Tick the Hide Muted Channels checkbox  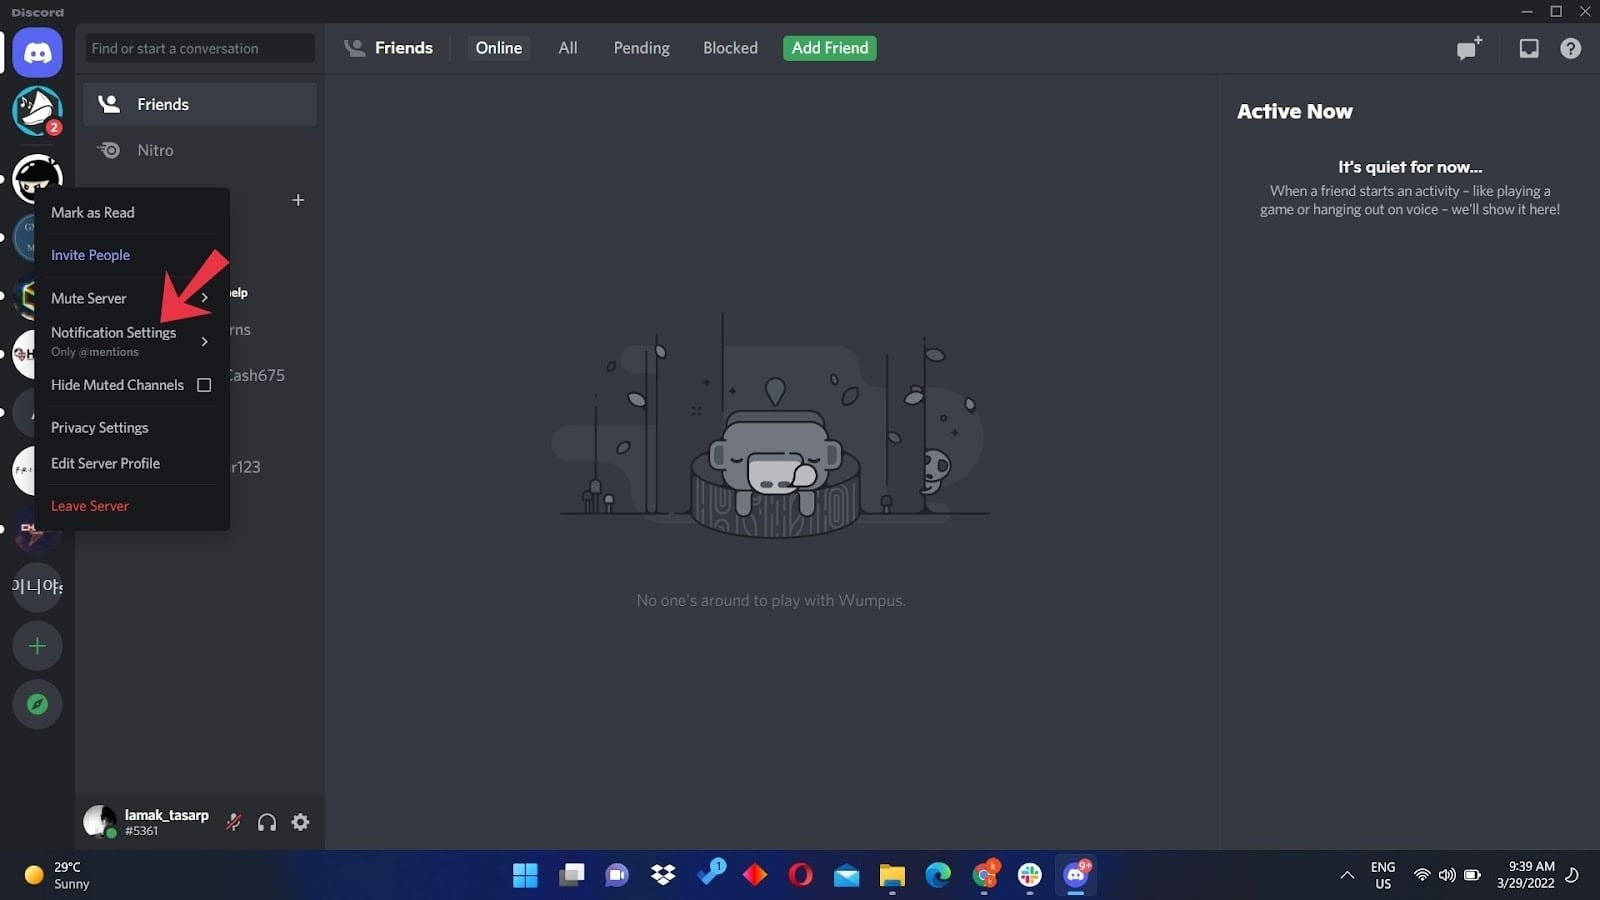click(x=204, y=385)
